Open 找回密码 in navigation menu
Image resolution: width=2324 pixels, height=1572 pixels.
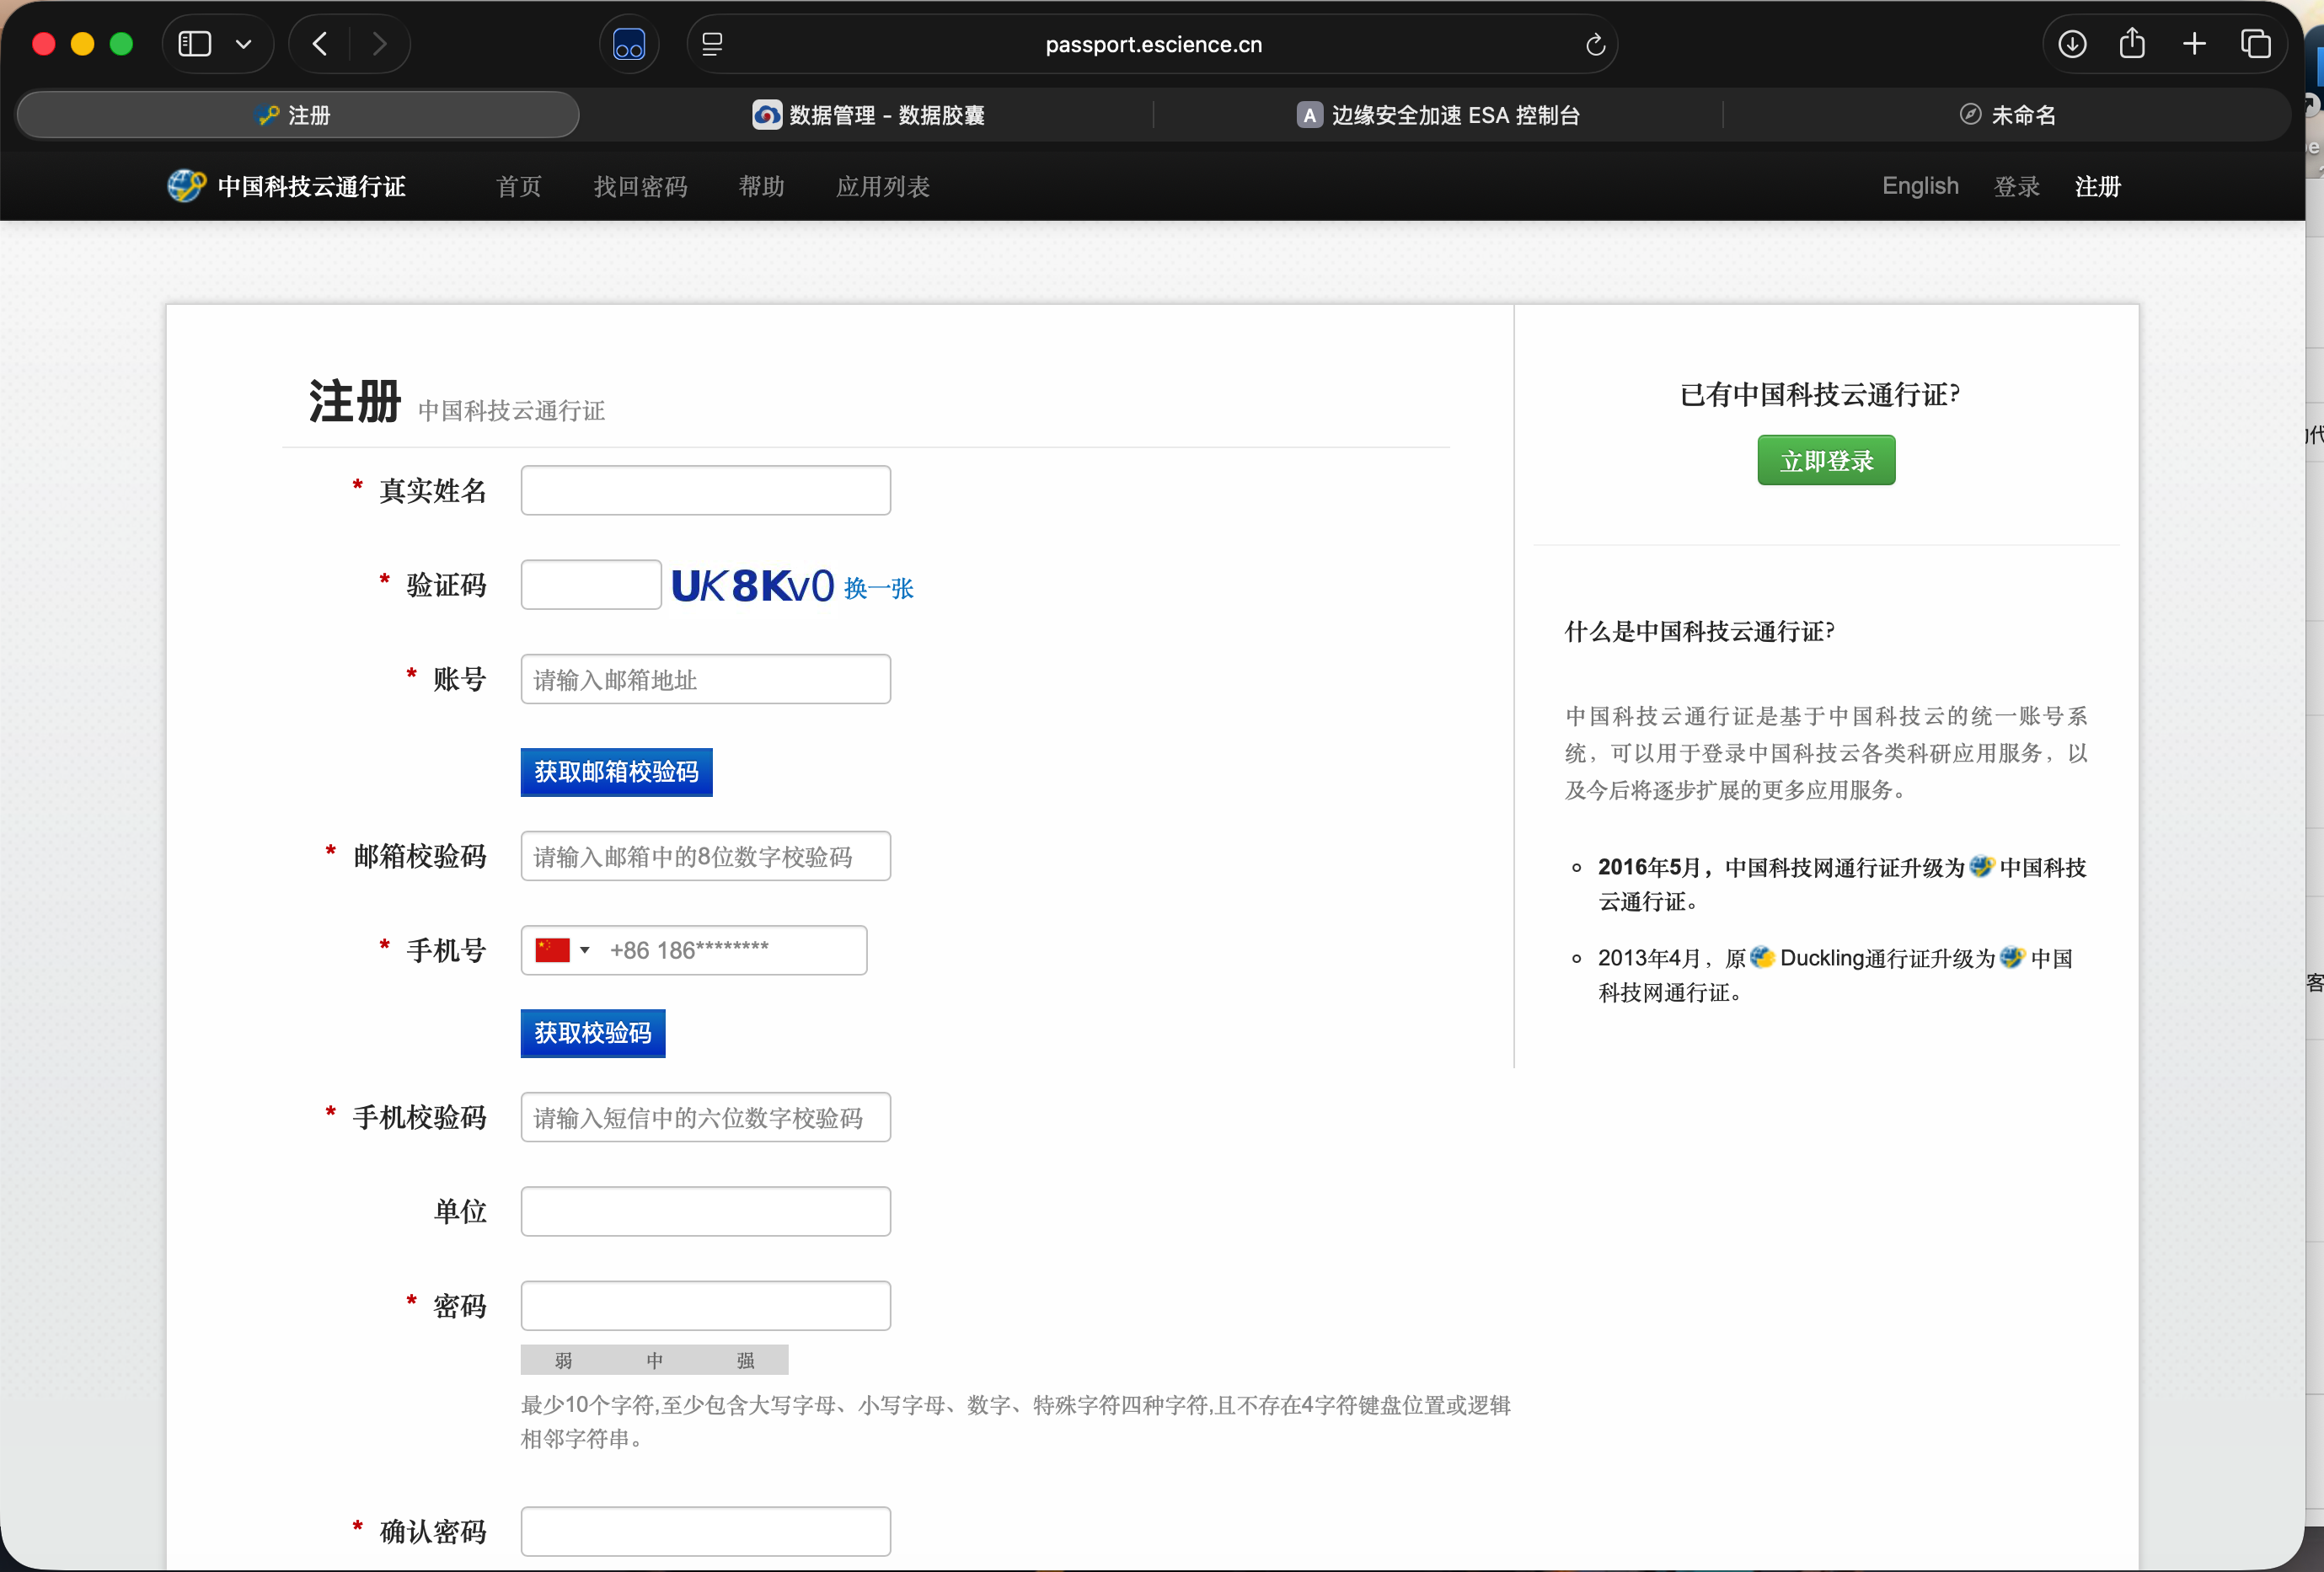[x=640, y=187]
